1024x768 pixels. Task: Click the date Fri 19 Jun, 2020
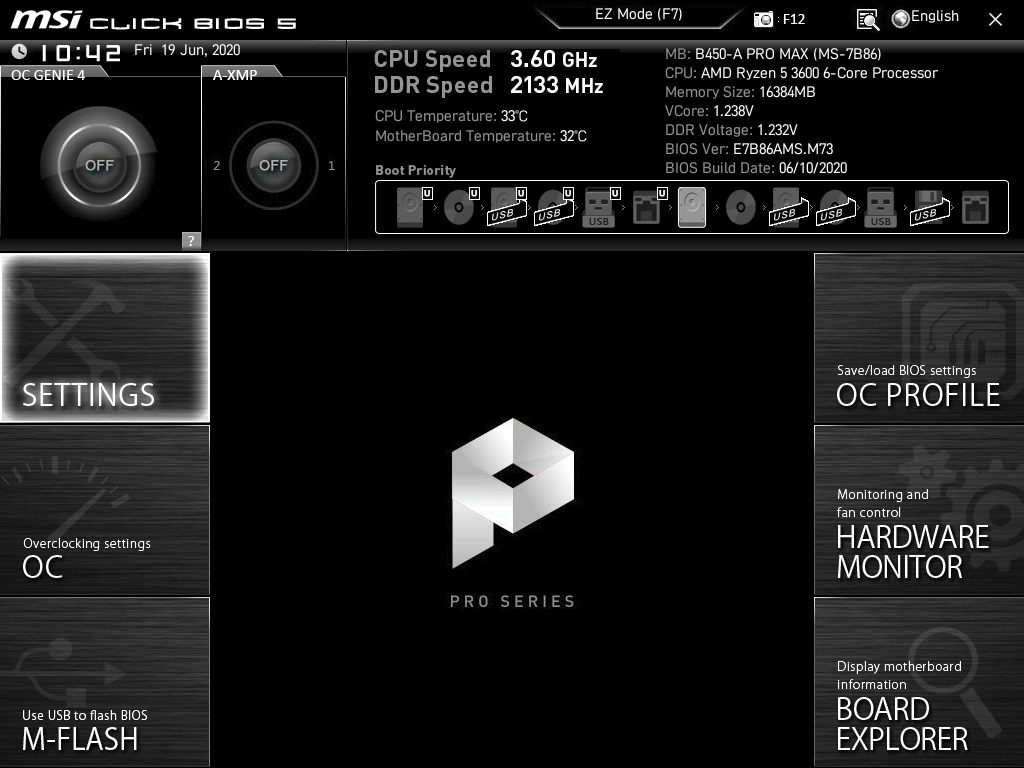pos(187,50)
